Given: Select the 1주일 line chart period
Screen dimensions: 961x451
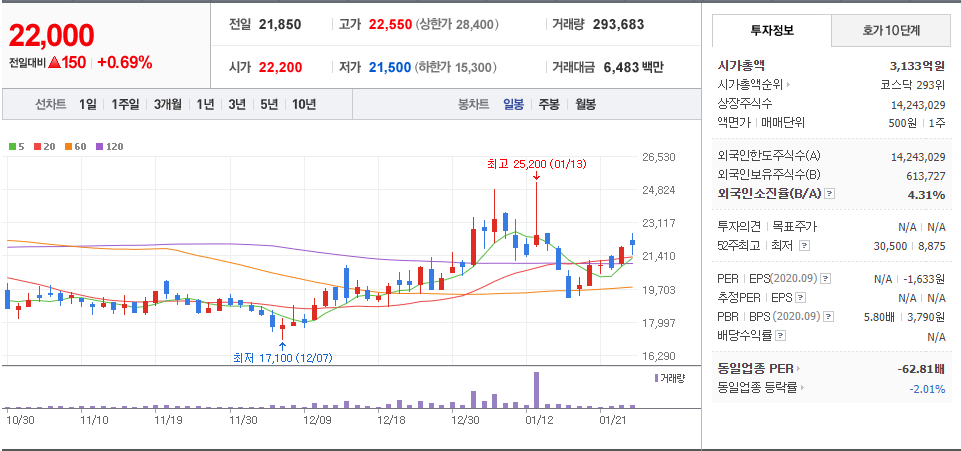Looking at the screenshot, I should click(126, 104).
